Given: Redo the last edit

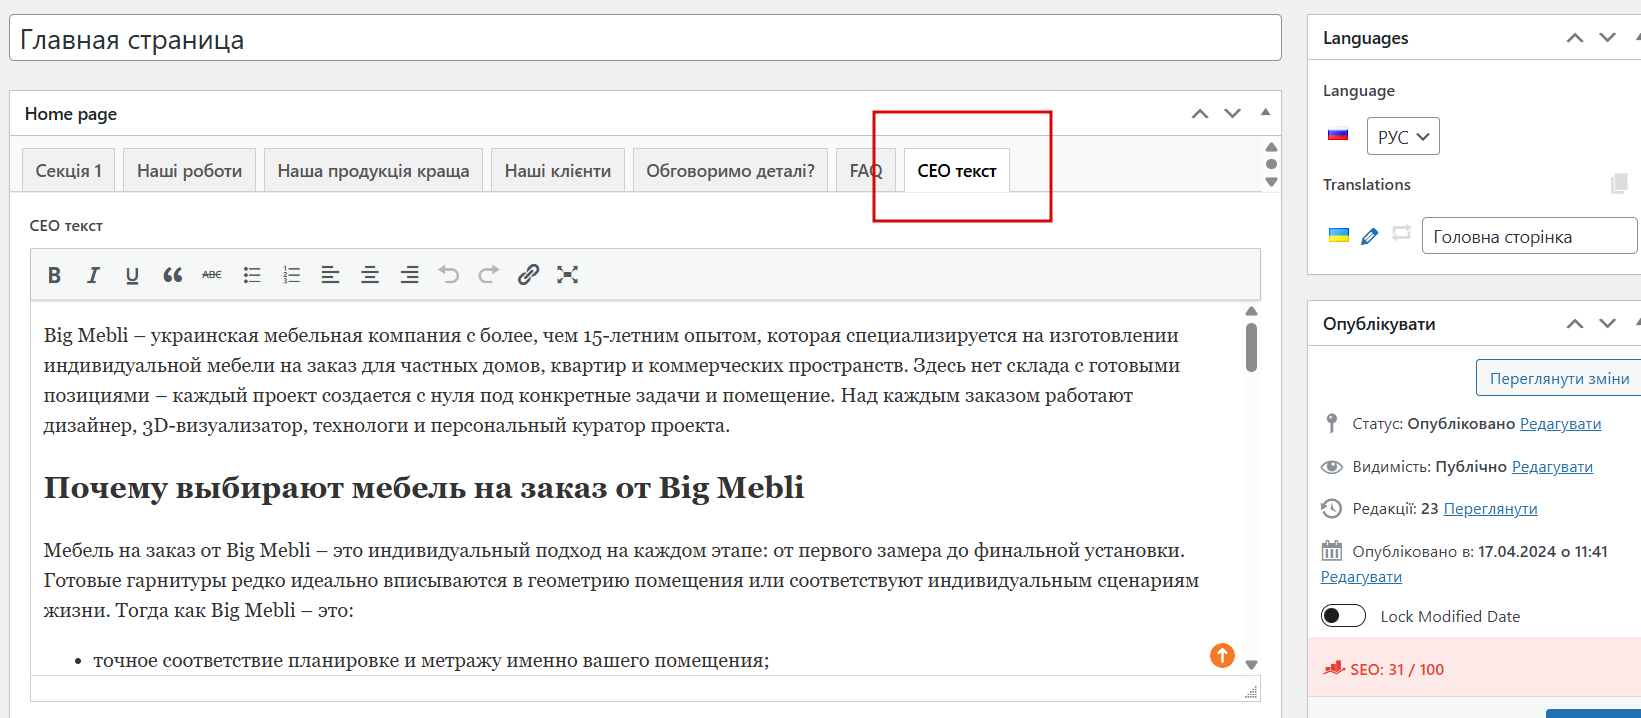Looking at the screenshot, I should [x=488, y=275].
